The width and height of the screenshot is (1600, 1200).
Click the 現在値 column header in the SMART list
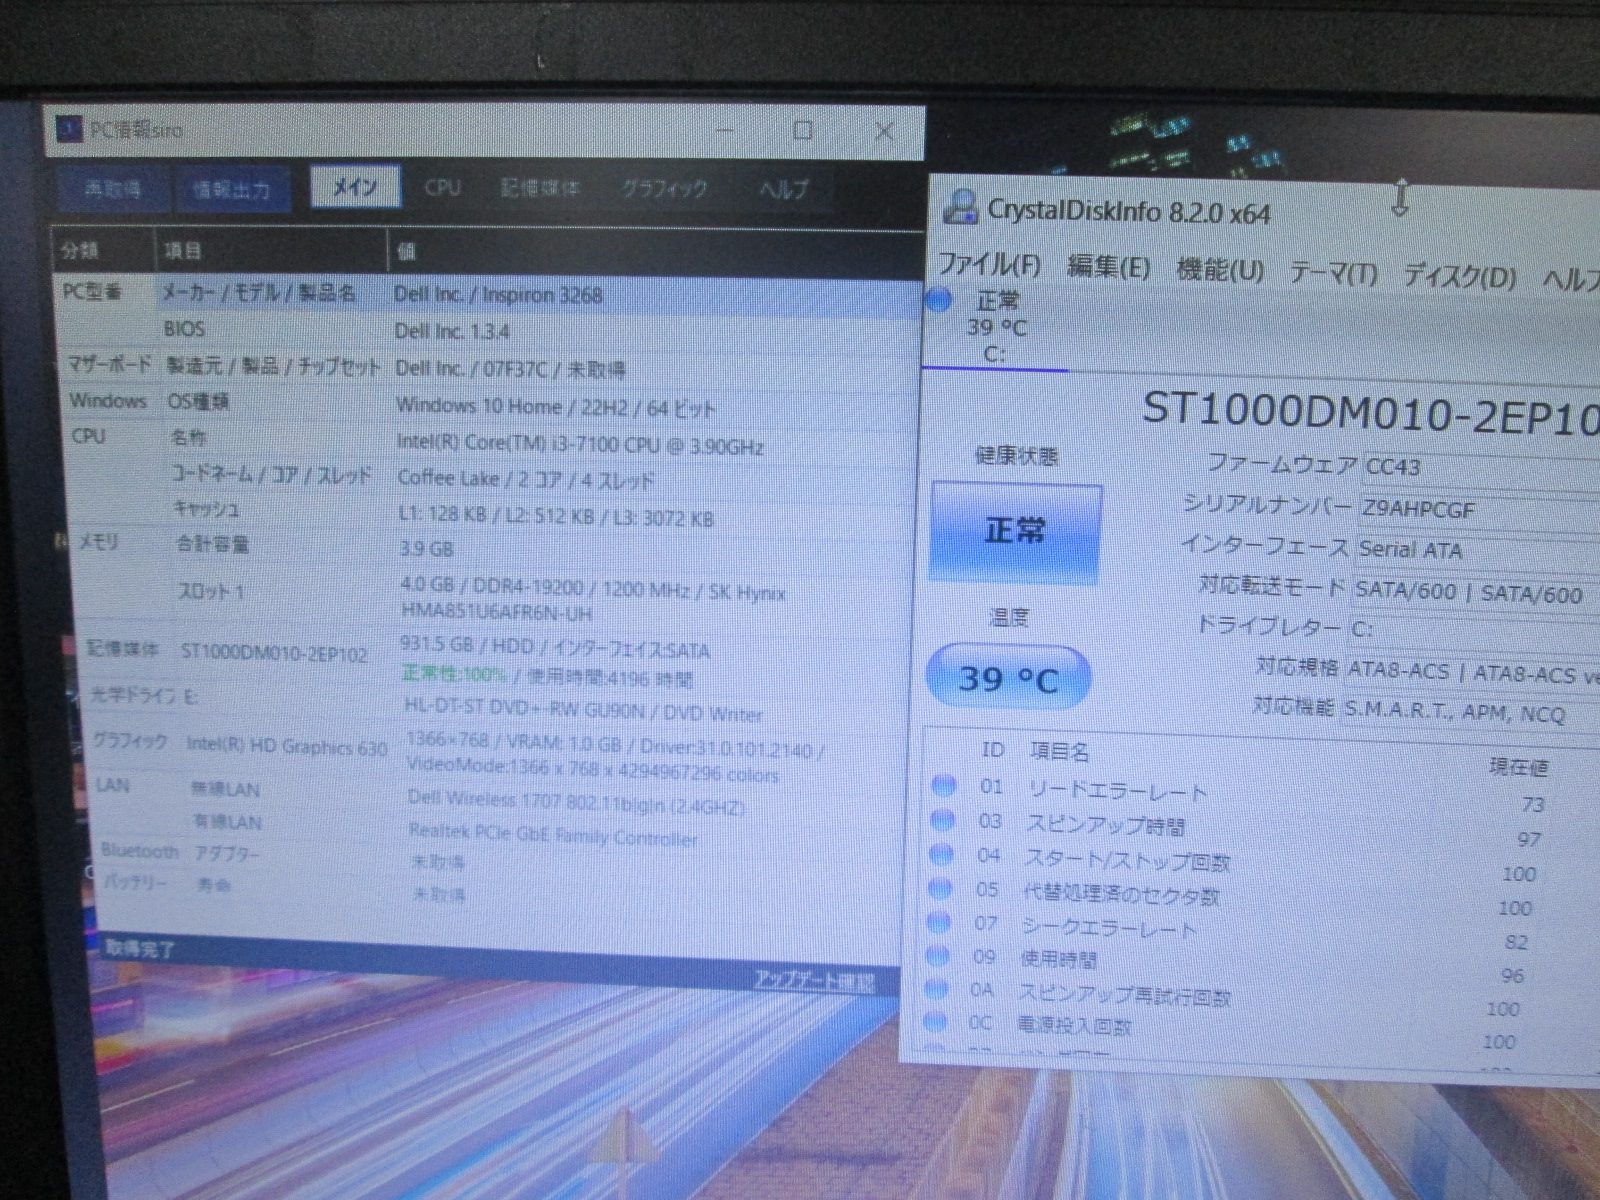(x=1518, y=767)
